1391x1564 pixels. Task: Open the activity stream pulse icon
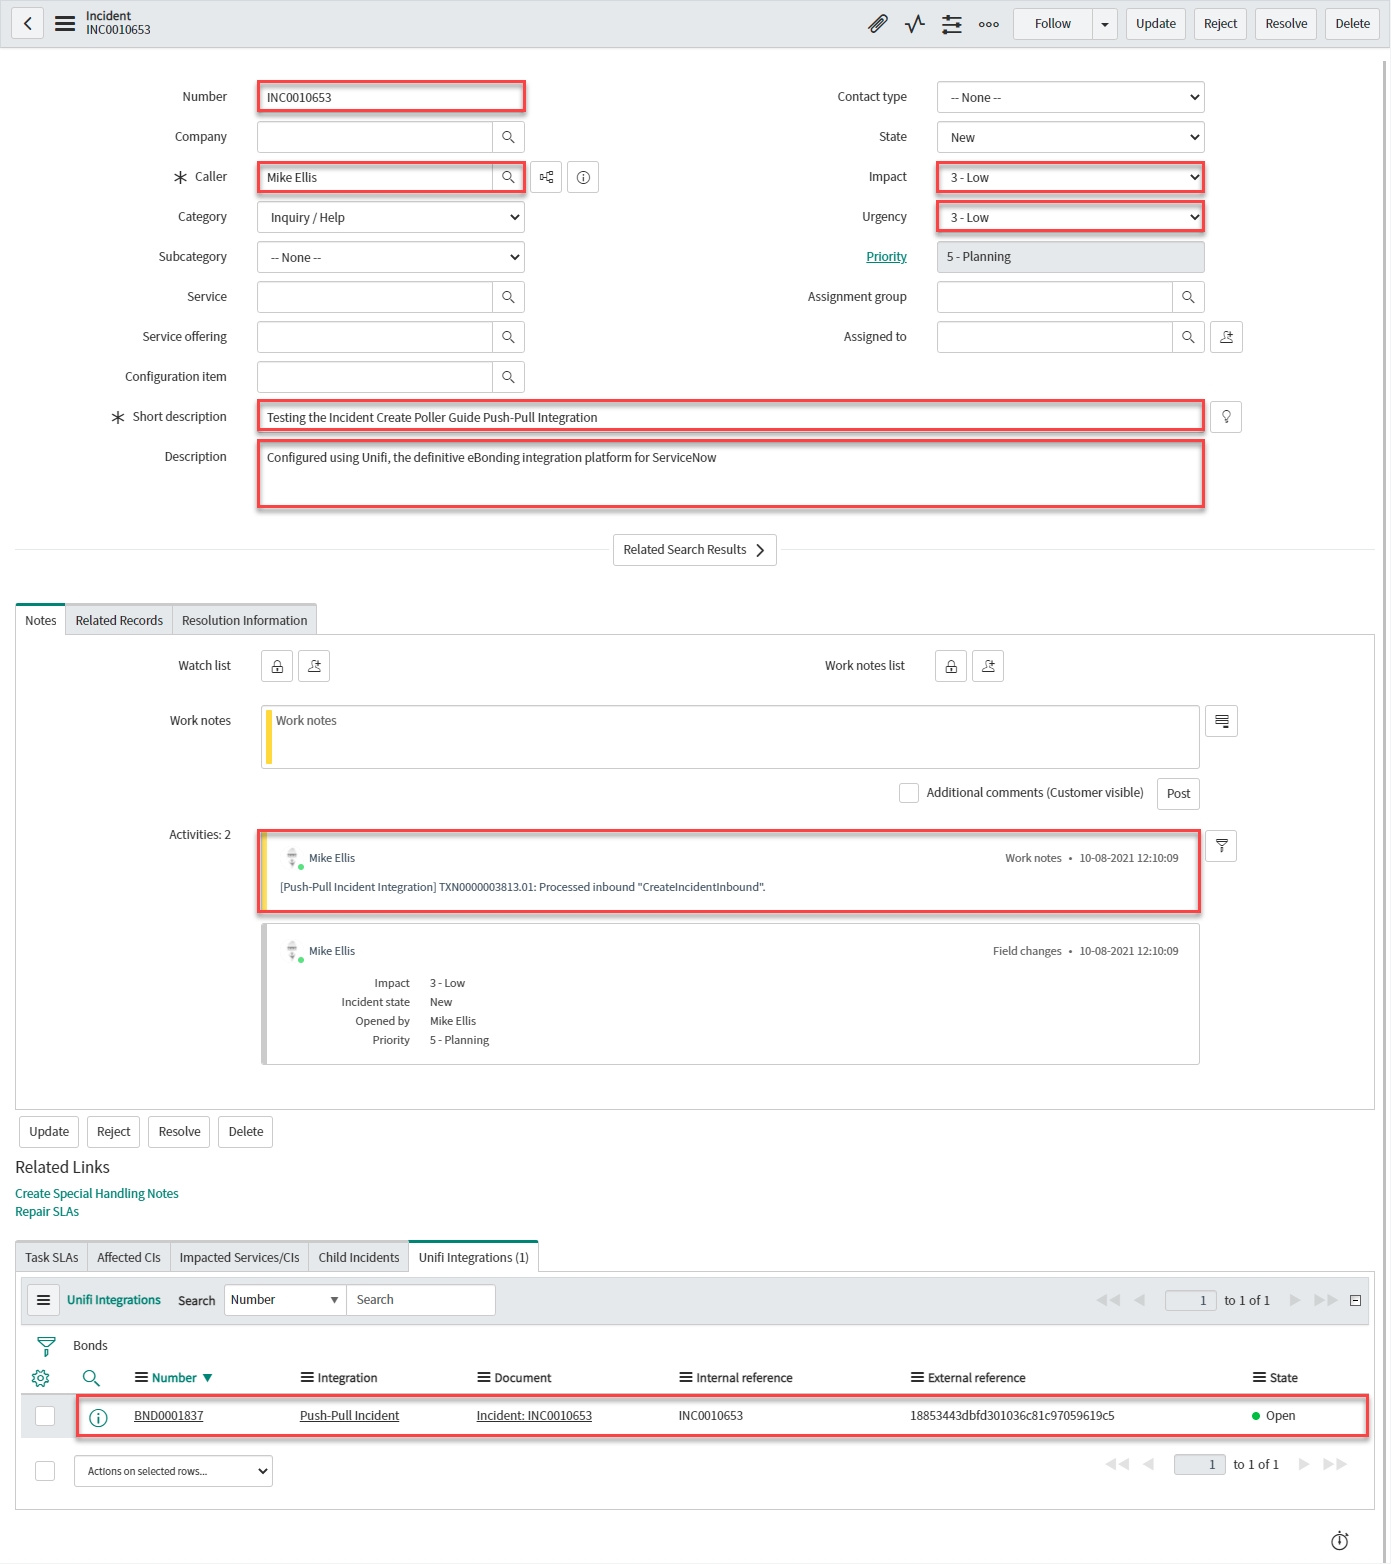click(x=914, y=24)
